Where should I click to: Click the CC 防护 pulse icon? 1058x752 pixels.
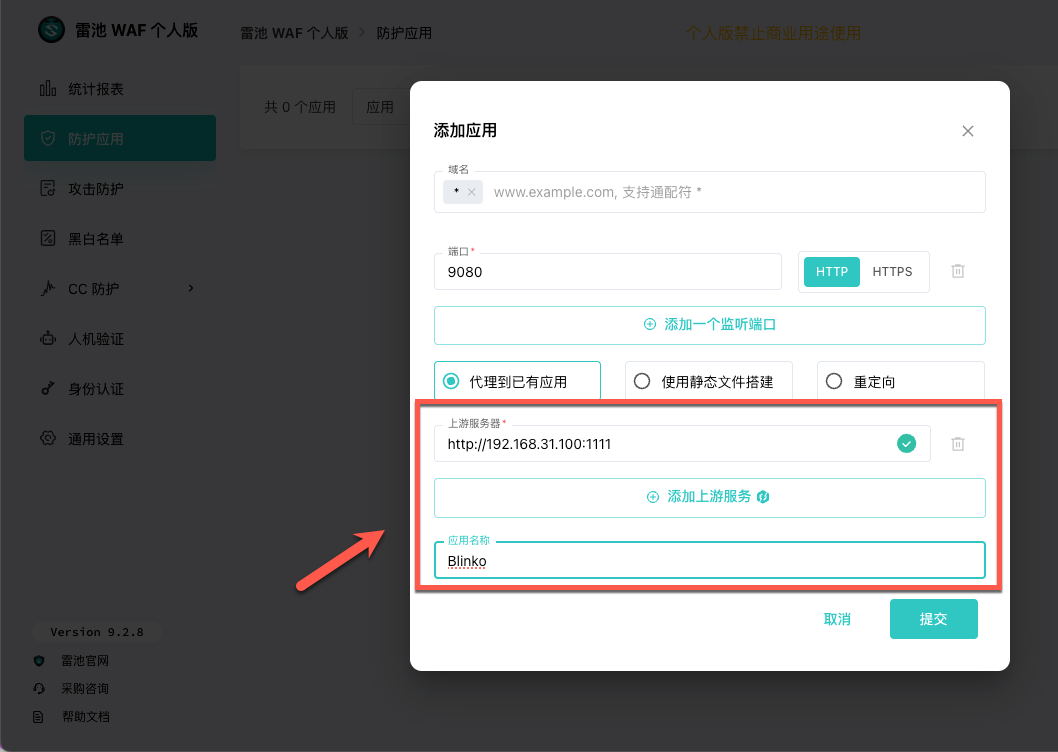point(48,288)
